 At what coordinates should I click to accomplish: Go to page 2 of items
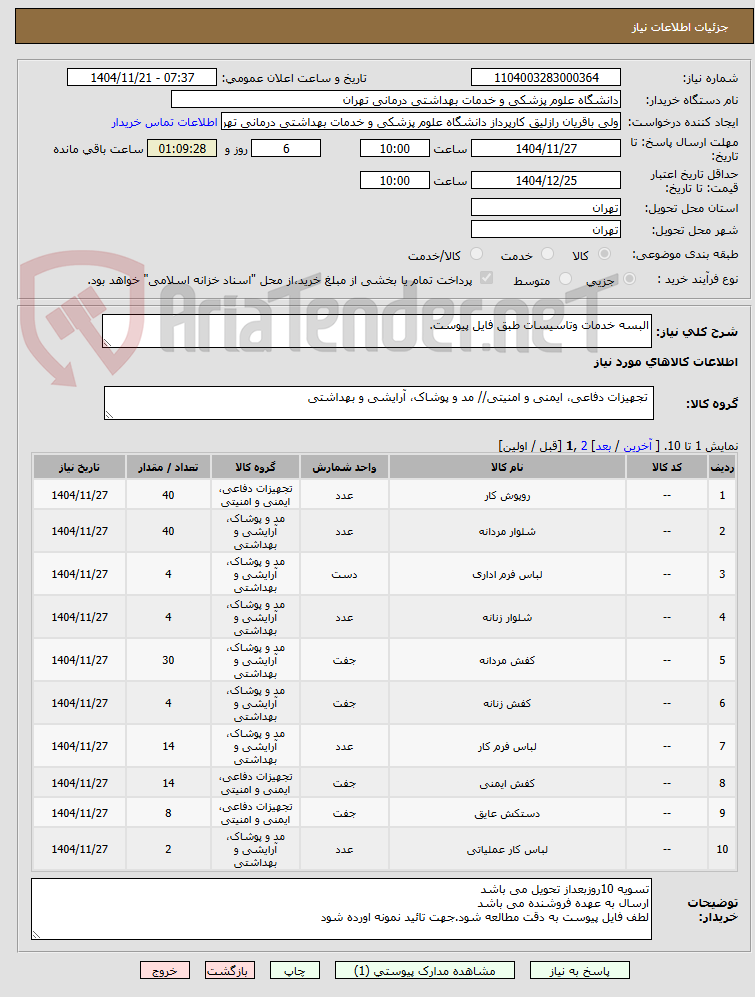(584, 446)
